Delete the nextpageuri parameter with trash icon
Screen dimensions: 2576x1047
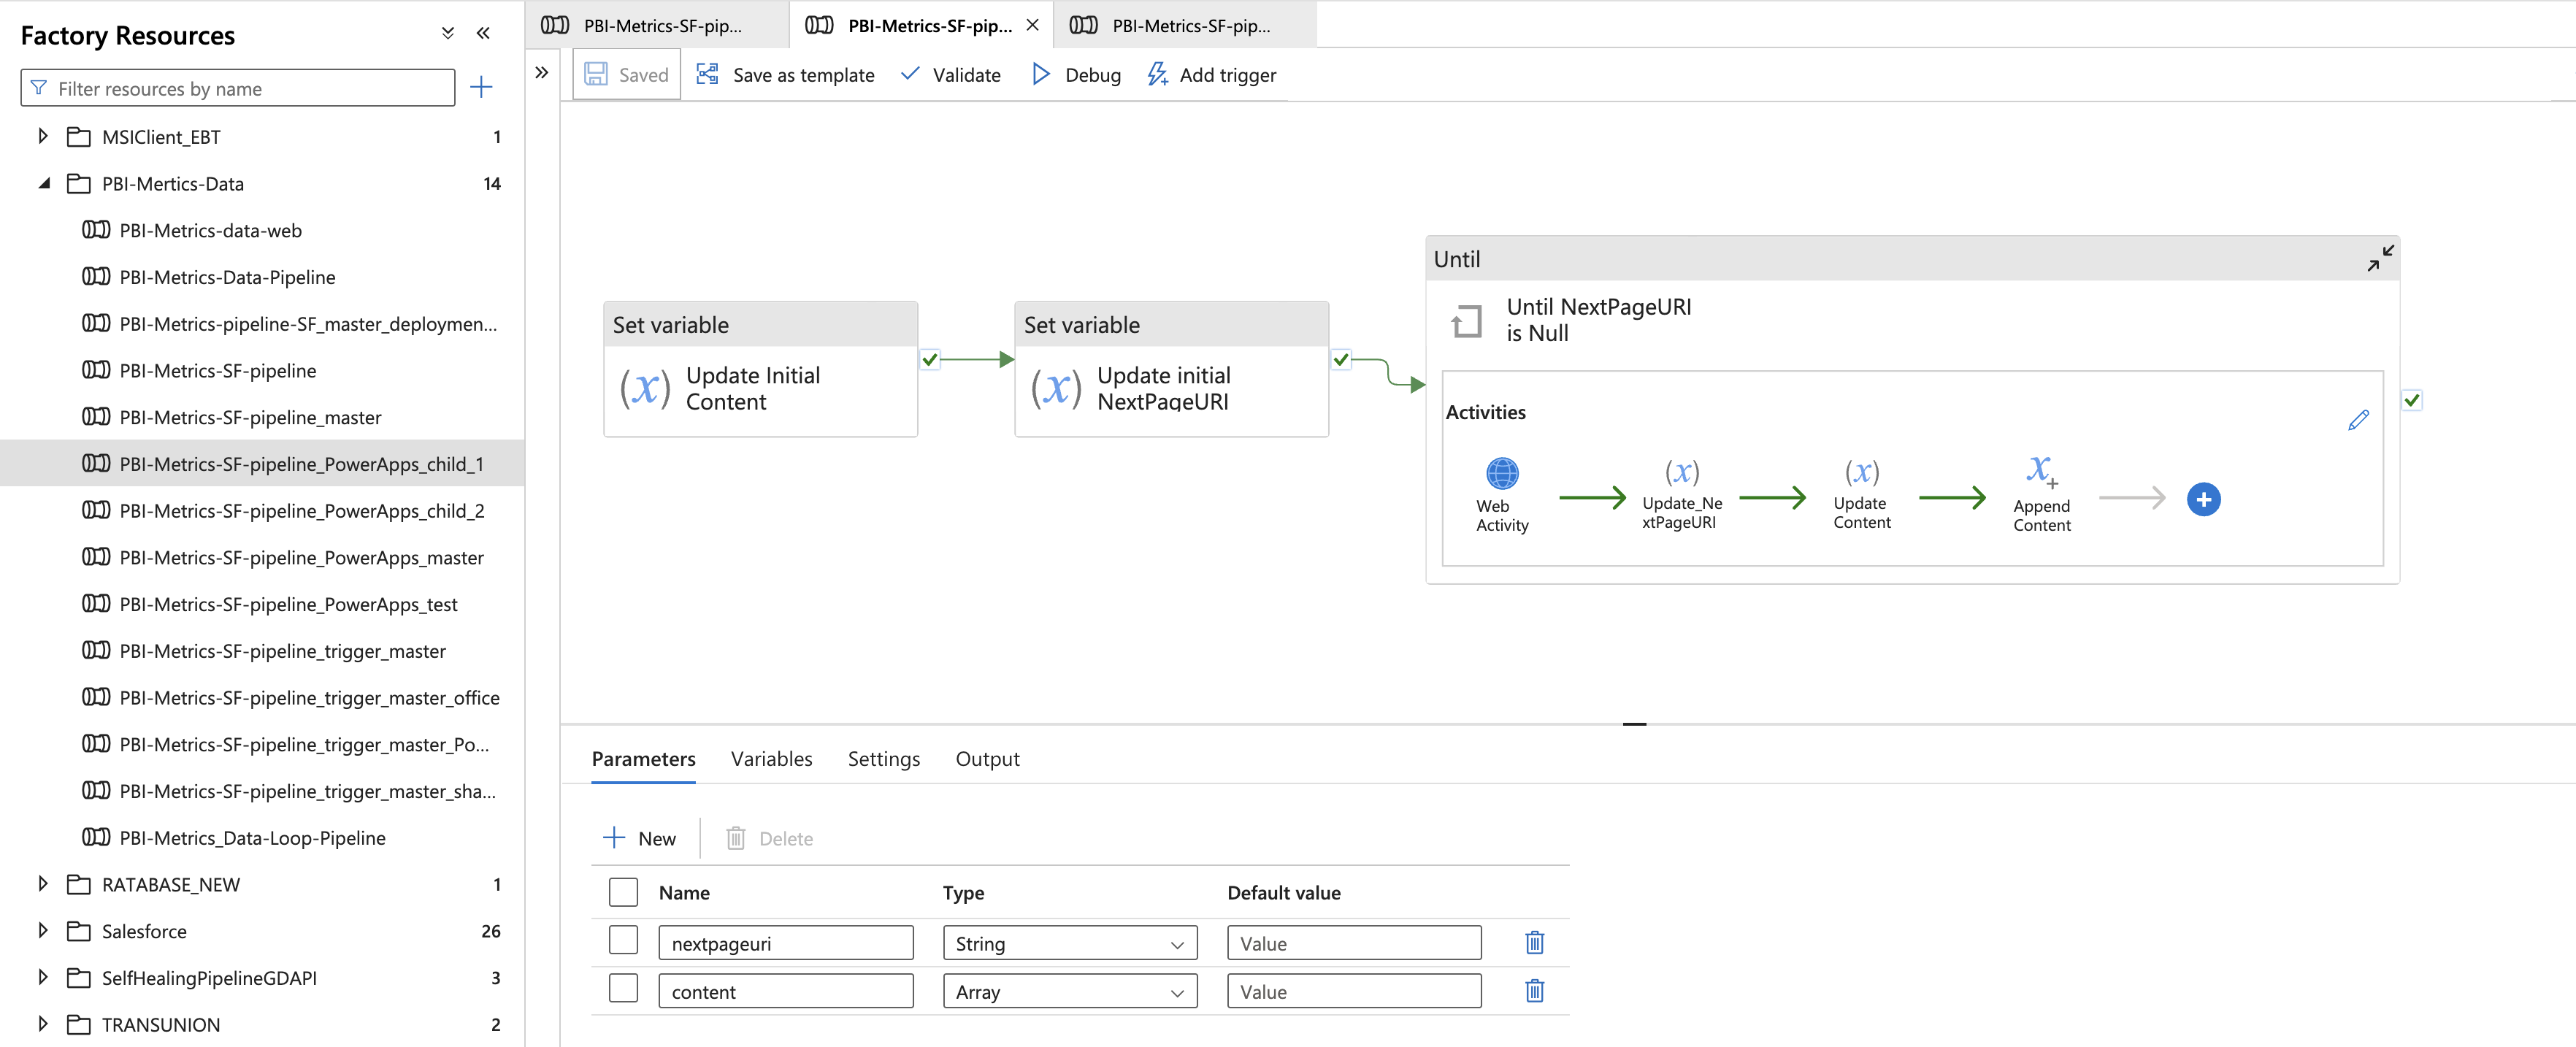[1534, 942]
